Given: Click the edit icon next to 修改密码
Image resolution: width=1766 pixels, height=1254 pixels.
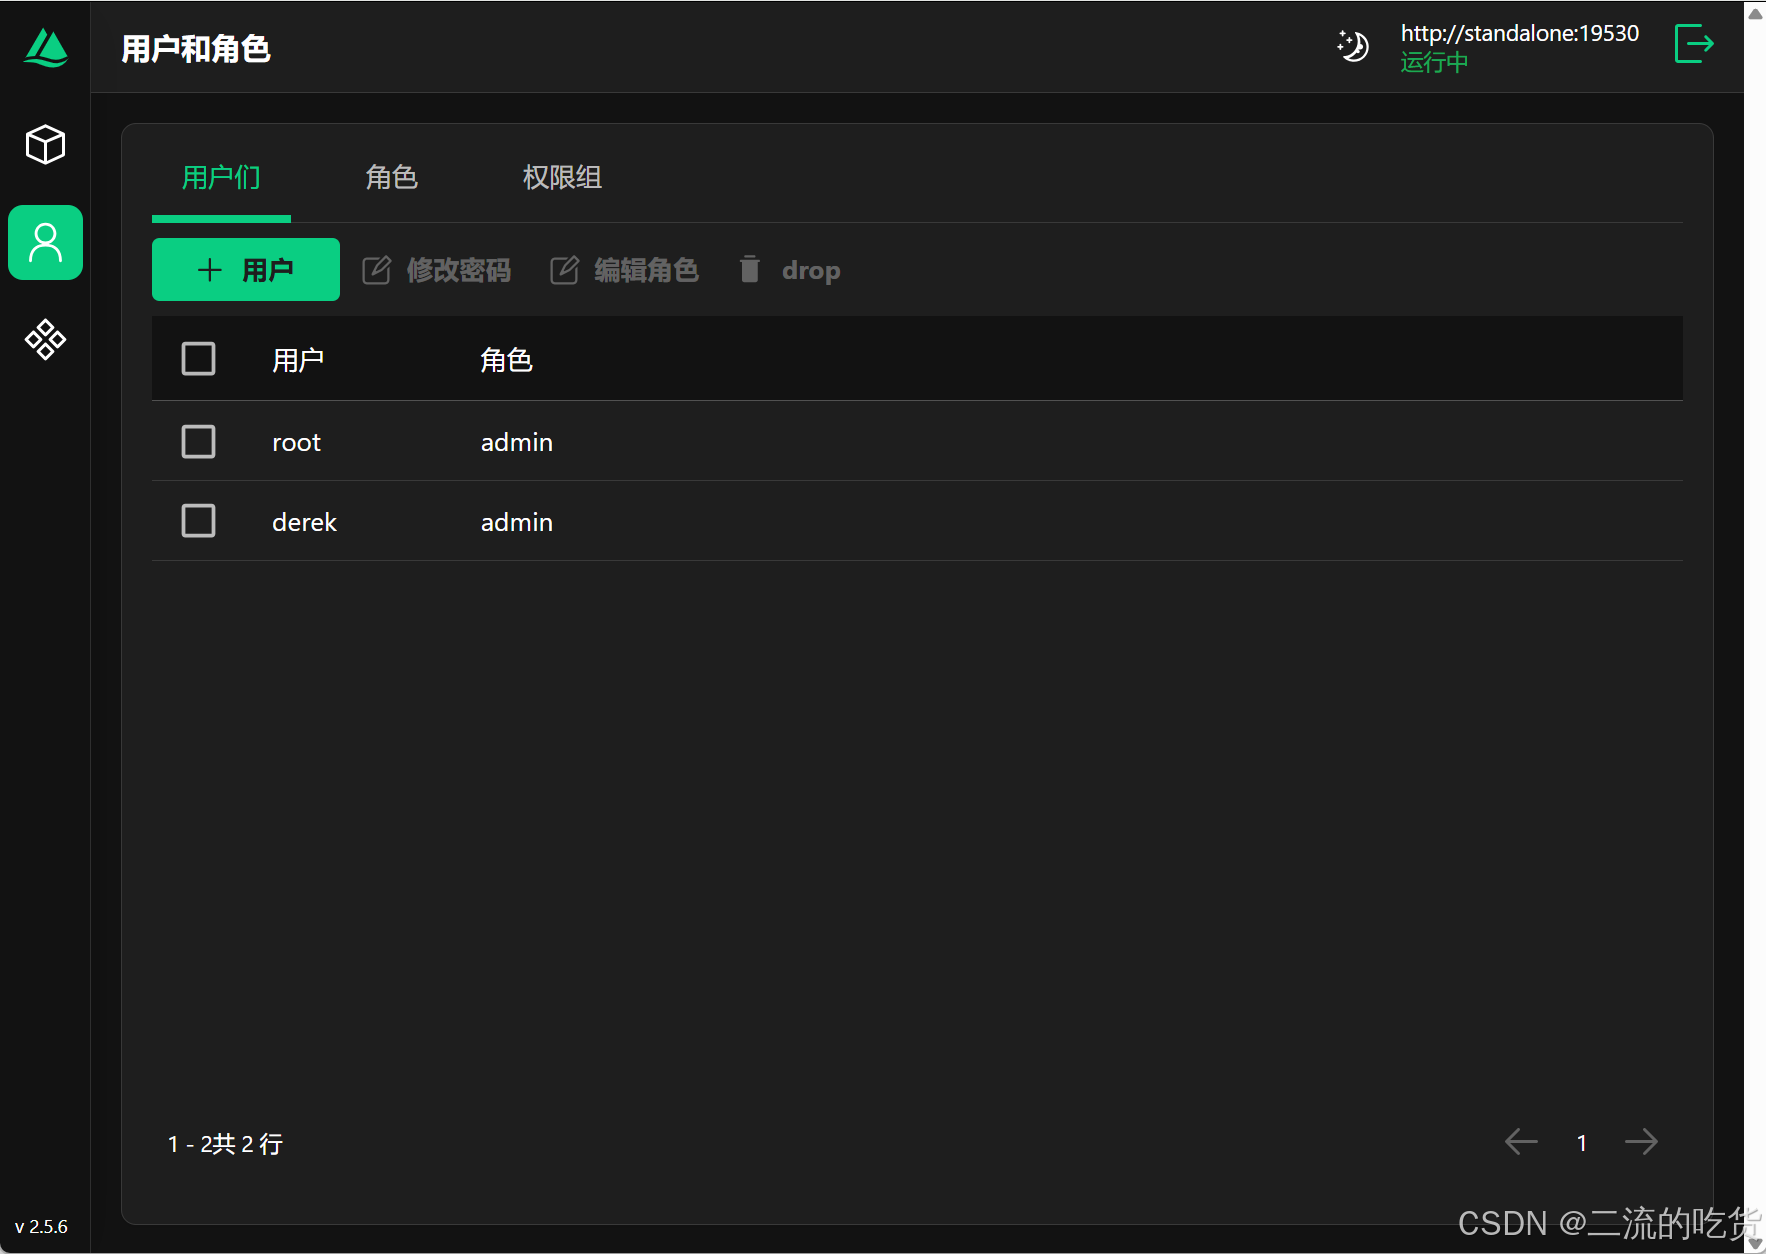Looking at the screenshot, I should click(377, 269).
